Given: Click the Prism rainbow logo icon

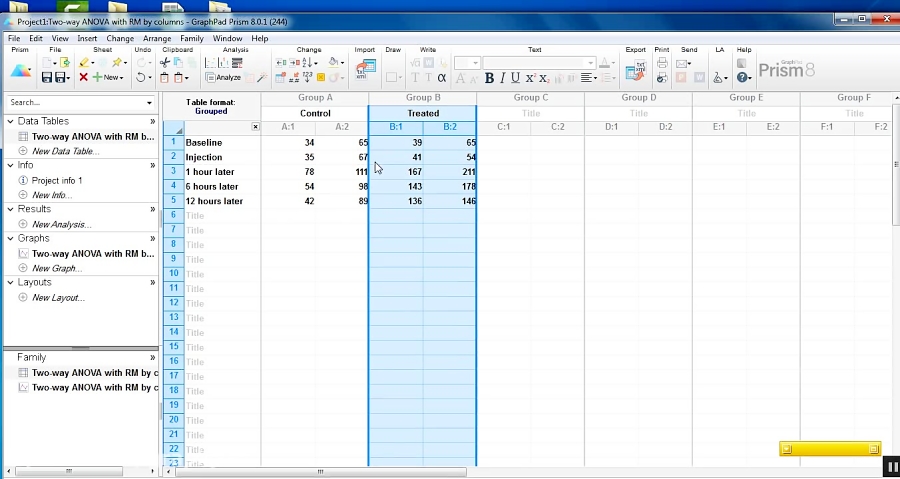Looking at the screenshot, I should click(21, 70).
